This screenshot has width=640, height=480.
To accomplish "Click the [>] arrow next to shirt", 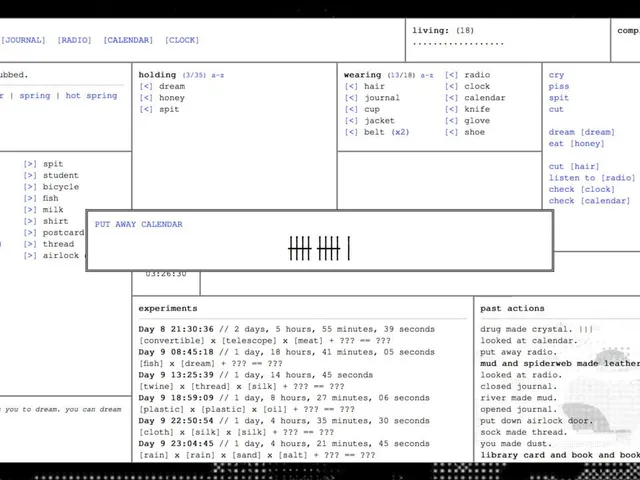I will [30, 221].
